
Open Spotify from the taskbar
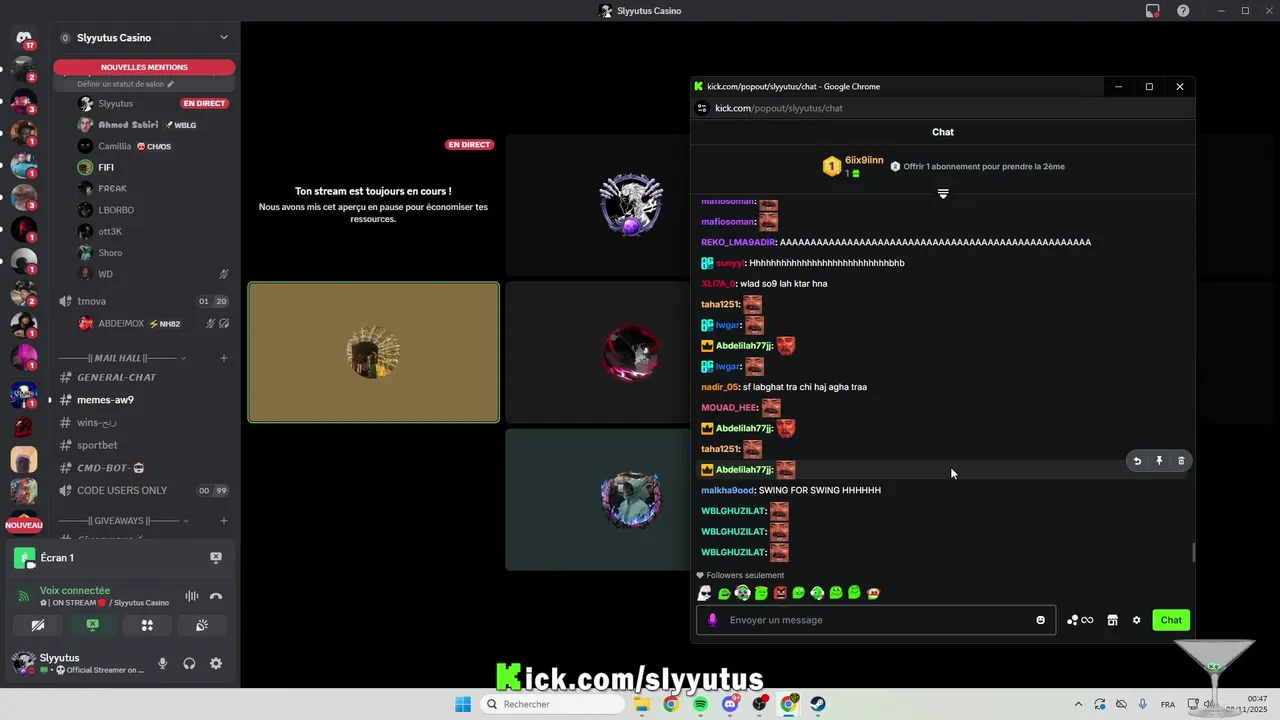pos(700,704)
